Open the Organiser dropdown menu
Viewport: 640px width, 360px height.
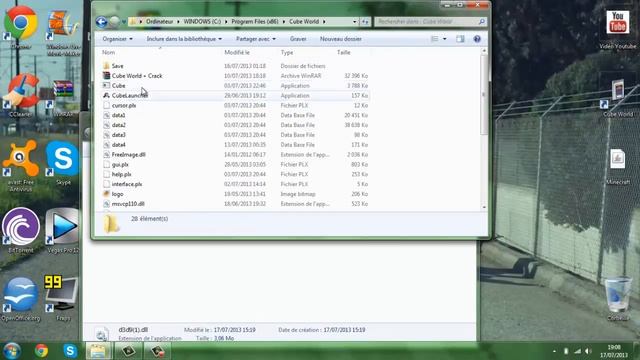[x=117, y=39]
